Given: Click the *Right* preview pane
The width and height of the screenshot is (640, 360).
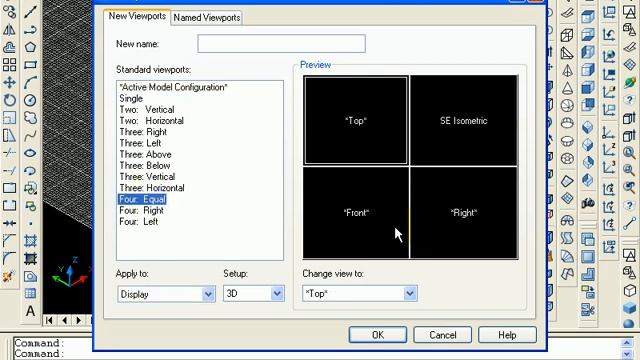Looking at the screenshot, I should tap(464, 212).
